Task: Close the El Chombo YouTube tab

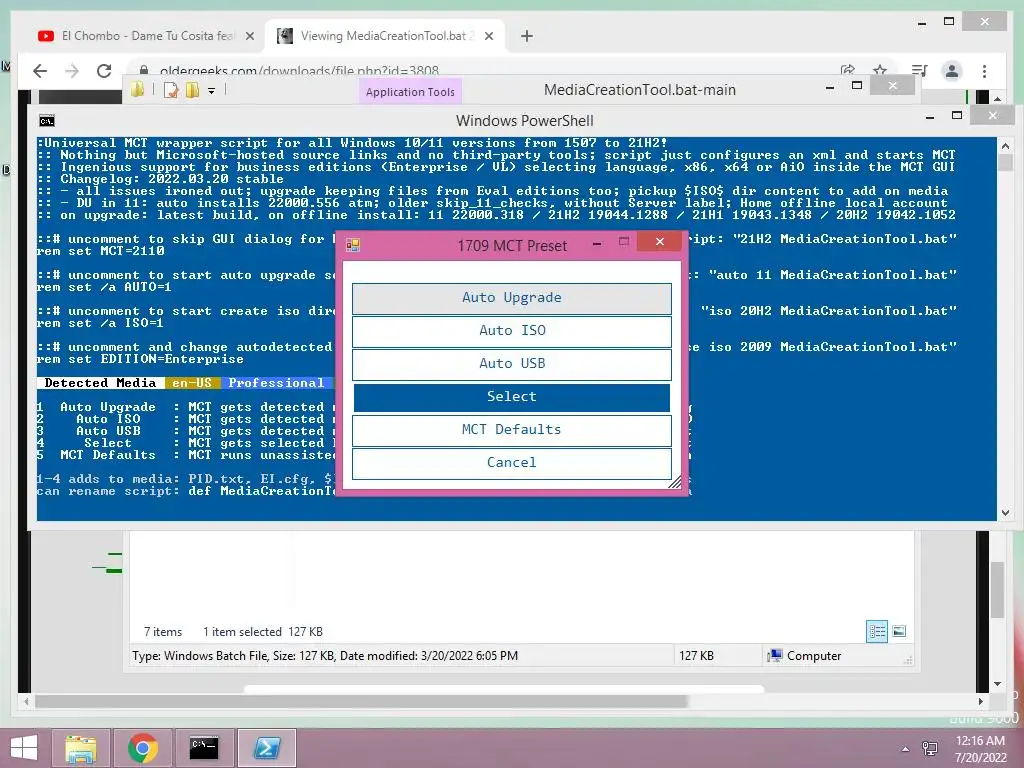Action: point(249,37)
